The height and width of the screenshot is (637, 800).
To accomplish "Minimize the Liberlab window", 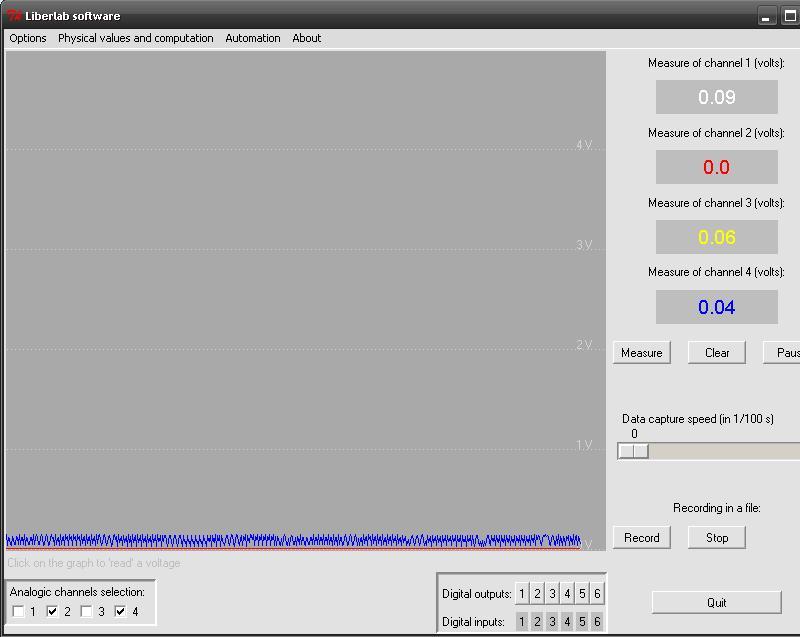I will point(767,16).
